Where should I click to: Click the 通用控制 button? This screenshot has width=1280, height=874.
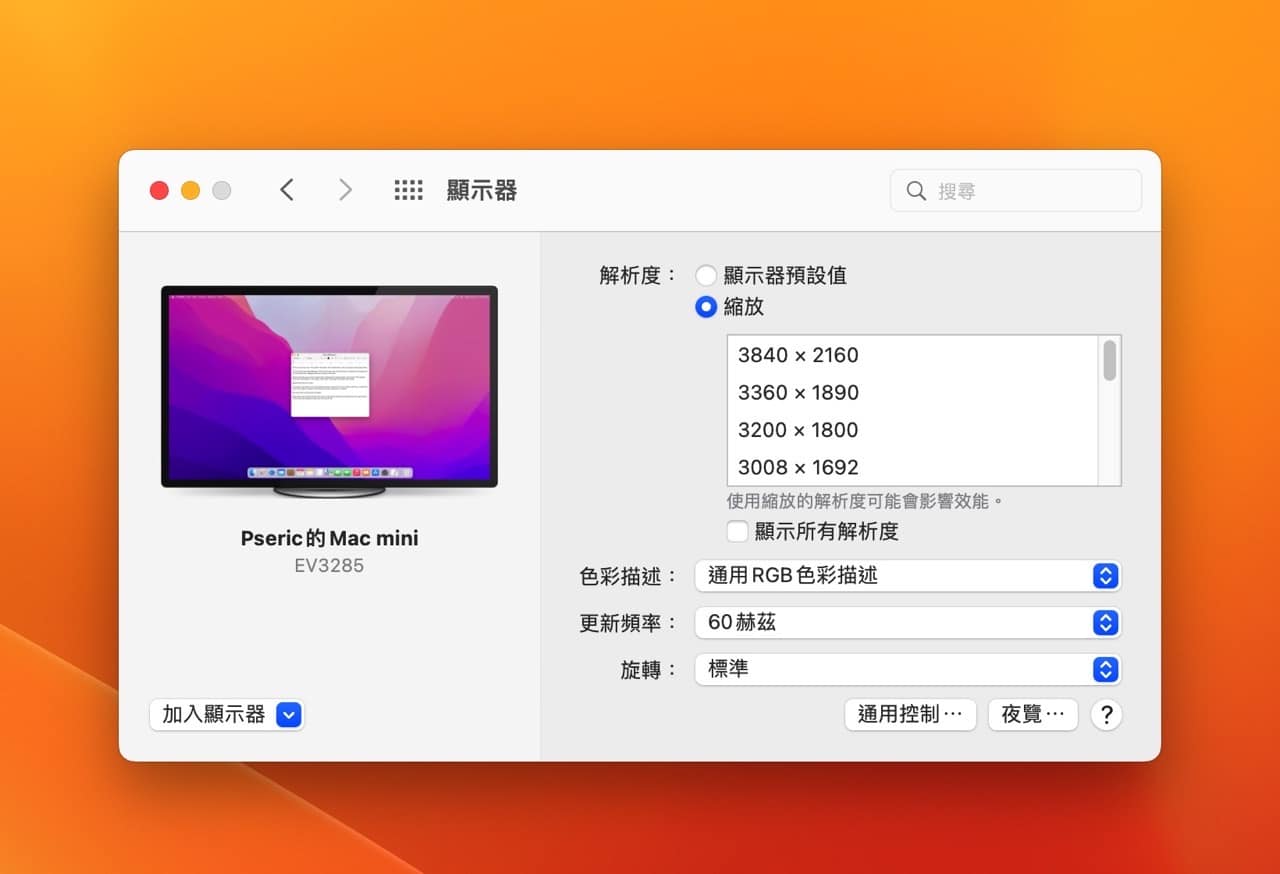(910, 714)
